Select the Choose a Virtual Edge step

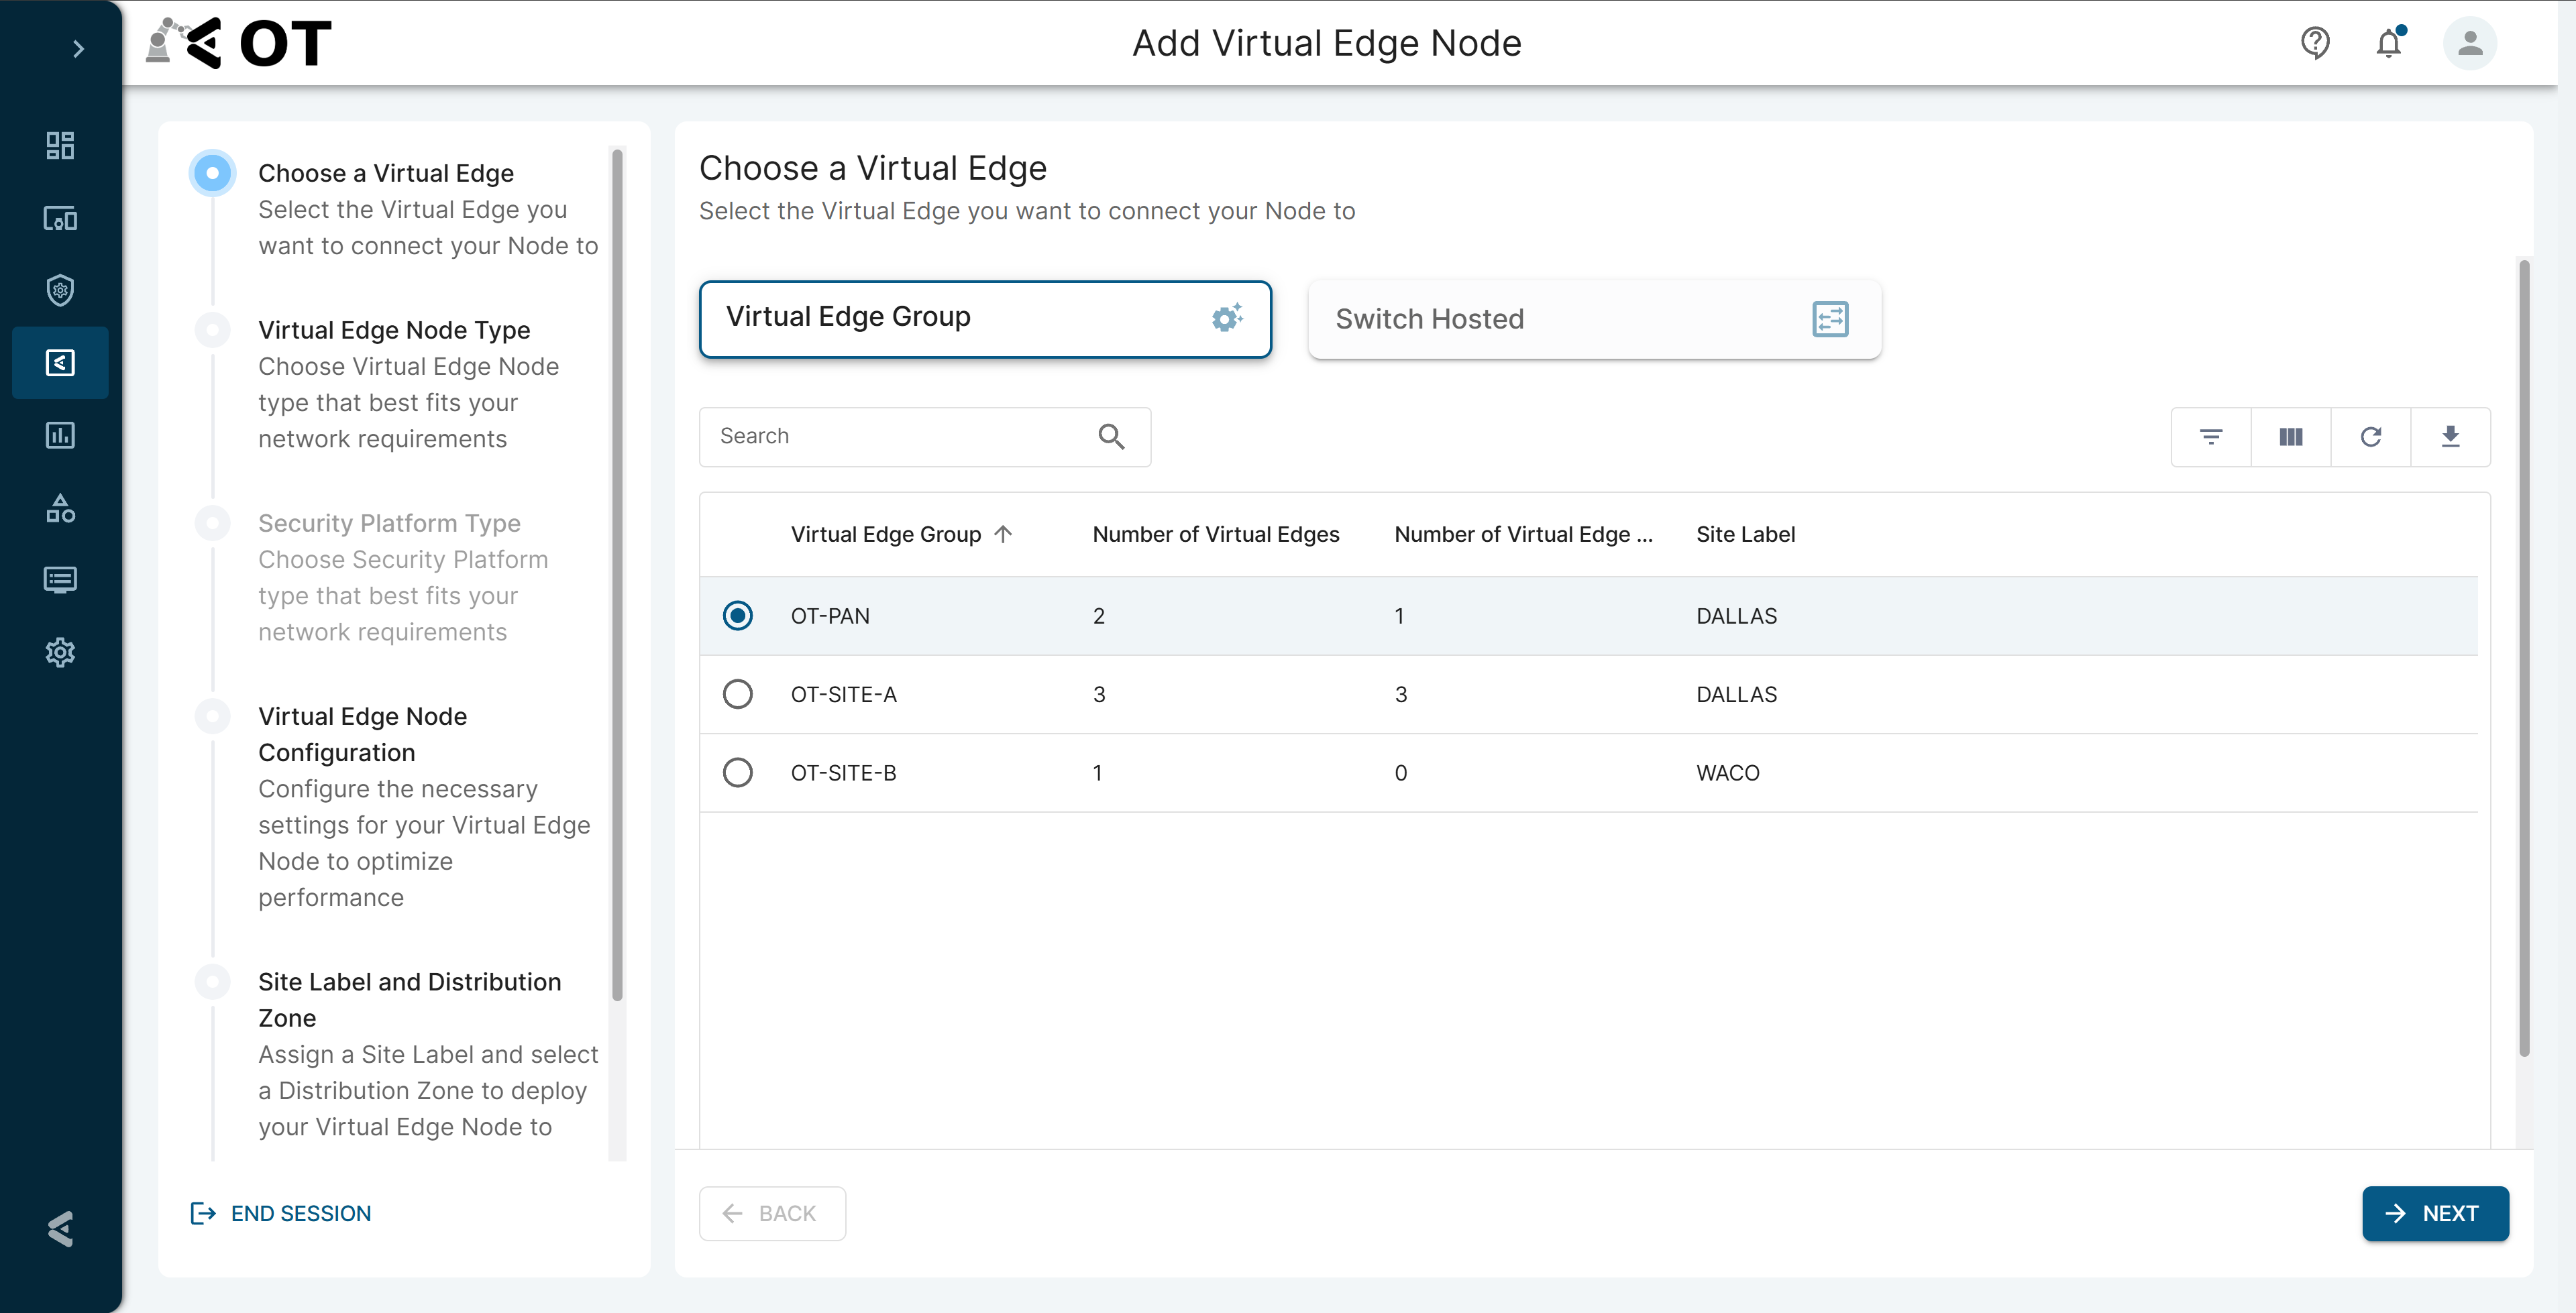pos(386,173)
